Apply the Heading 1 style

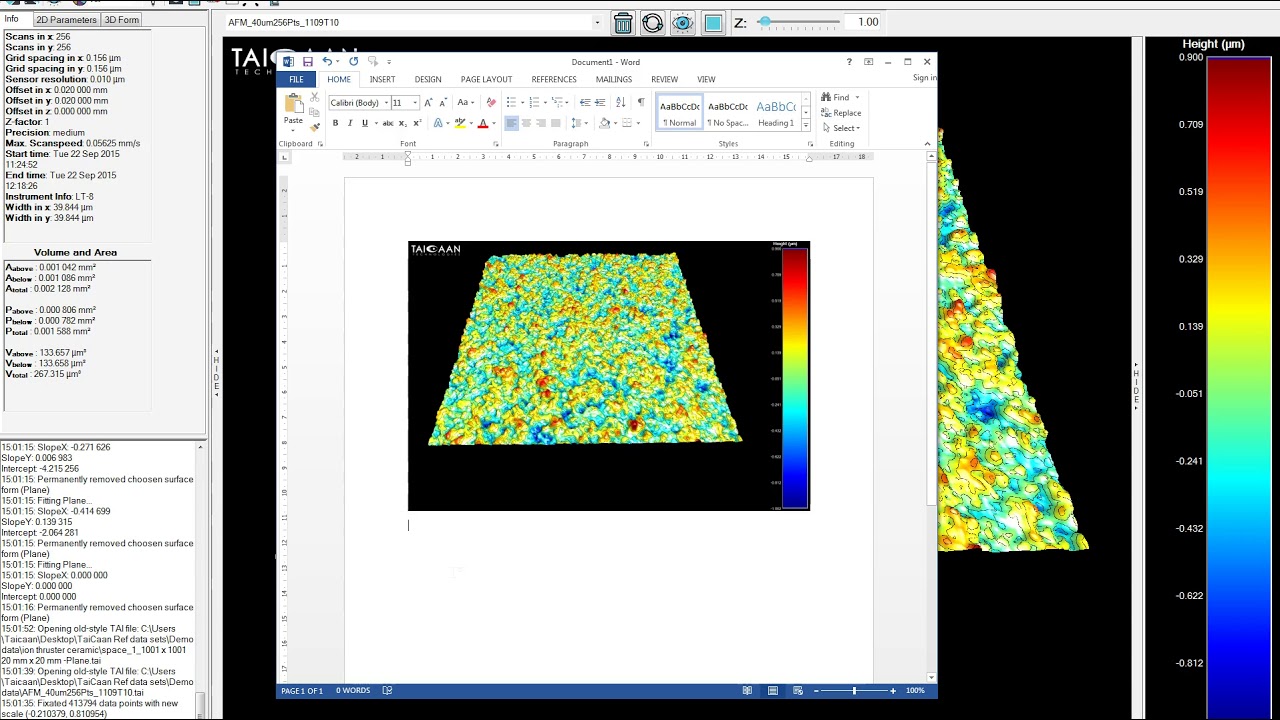776,112
